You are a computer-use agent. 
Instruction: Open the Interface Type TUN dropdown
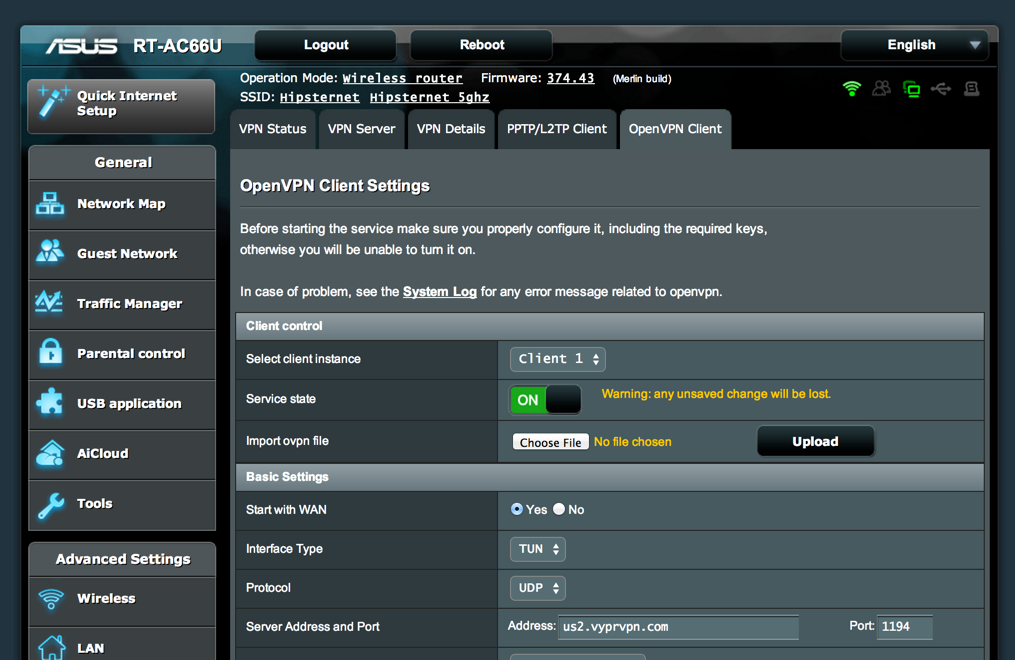pyautogui.click(x=538, y=549)
